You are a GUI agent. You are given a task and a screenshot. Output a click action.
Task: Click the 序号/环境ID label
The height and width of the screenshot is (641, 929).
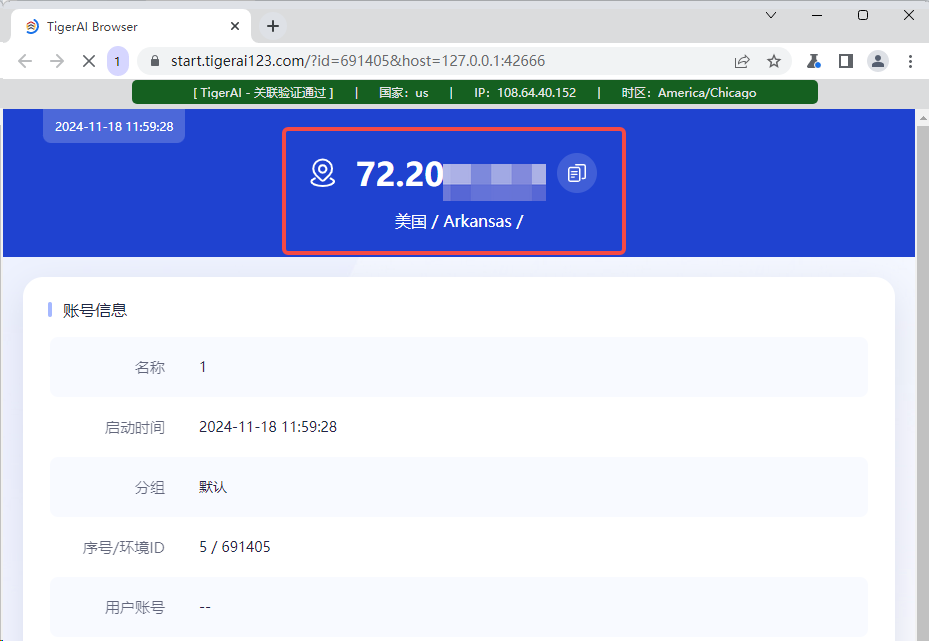click(123, 547)
